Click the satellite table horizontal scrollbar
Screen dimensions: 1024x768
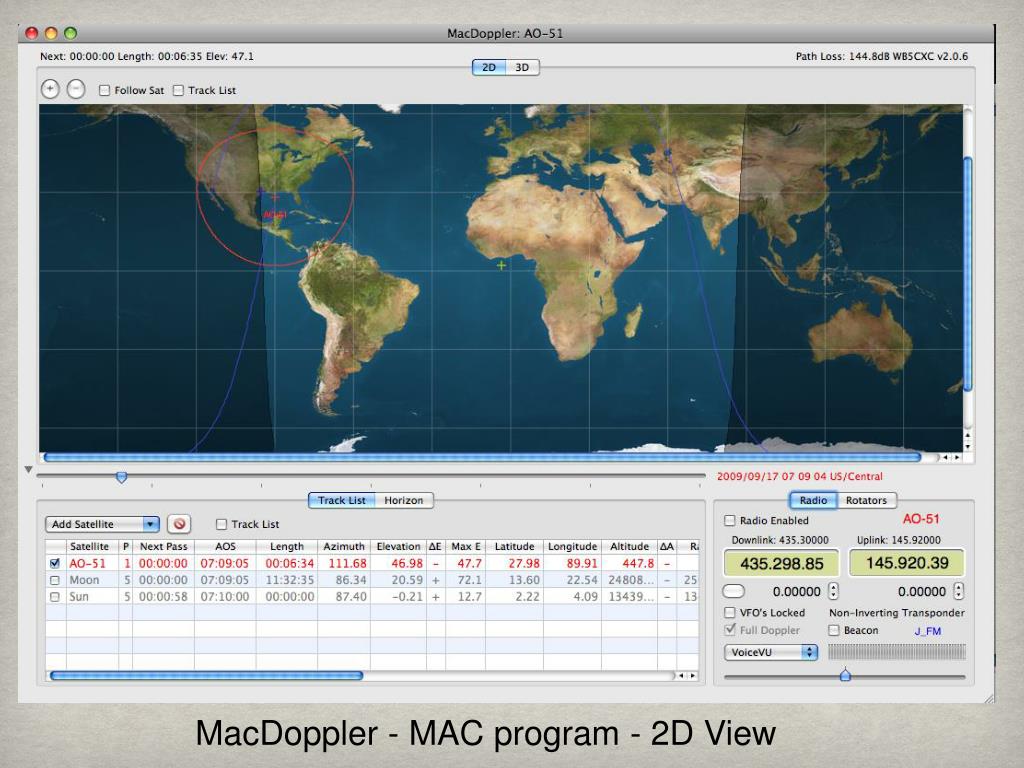tap(206, 675)
